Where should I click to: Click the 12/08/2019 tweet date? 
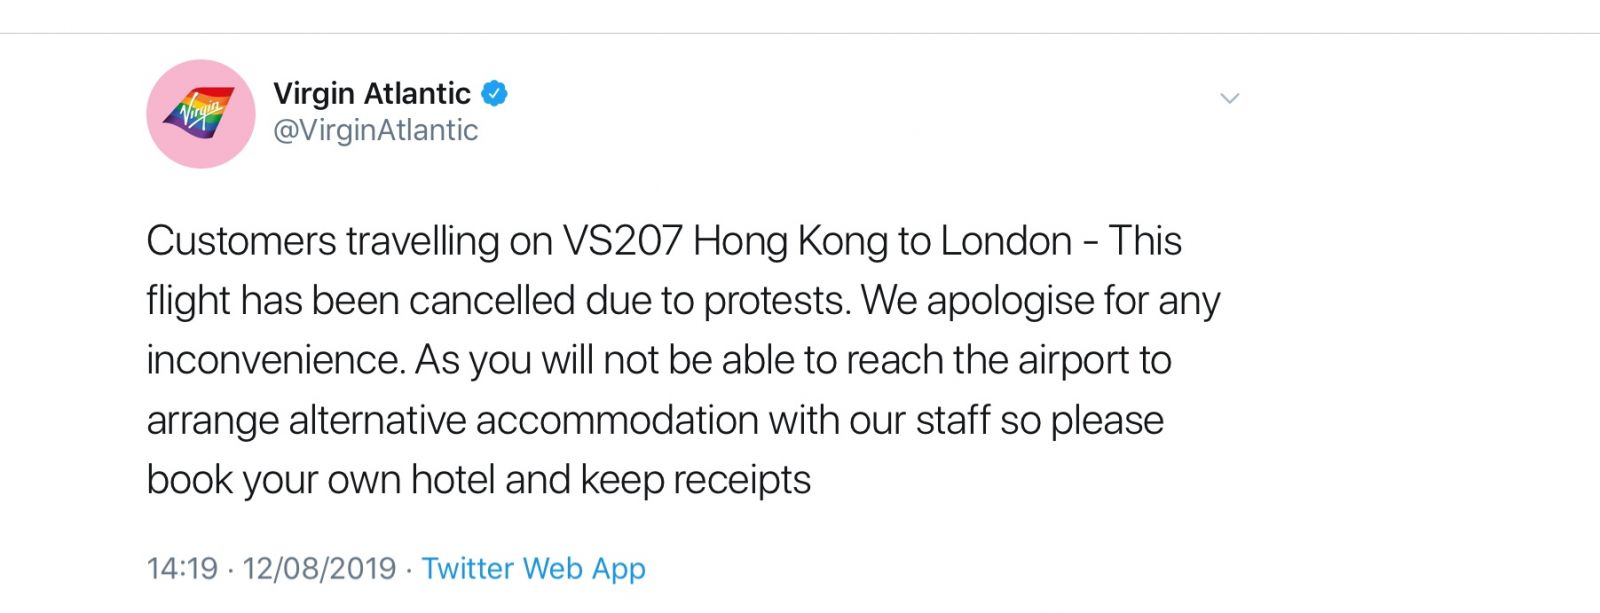point(319,568)
